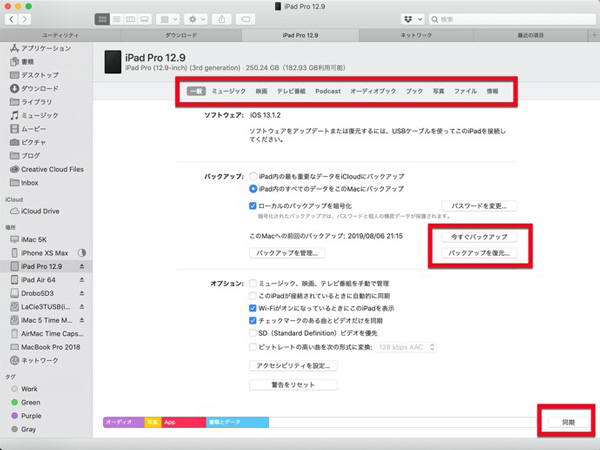Screen dimensions: 600x450
Task: Open ピクチャ in the sidebar
Action: point(28,142)
